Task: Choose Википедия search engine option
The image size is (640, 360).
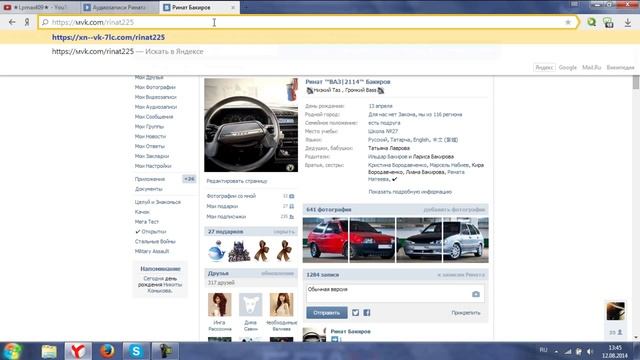Action: [620, 67]
